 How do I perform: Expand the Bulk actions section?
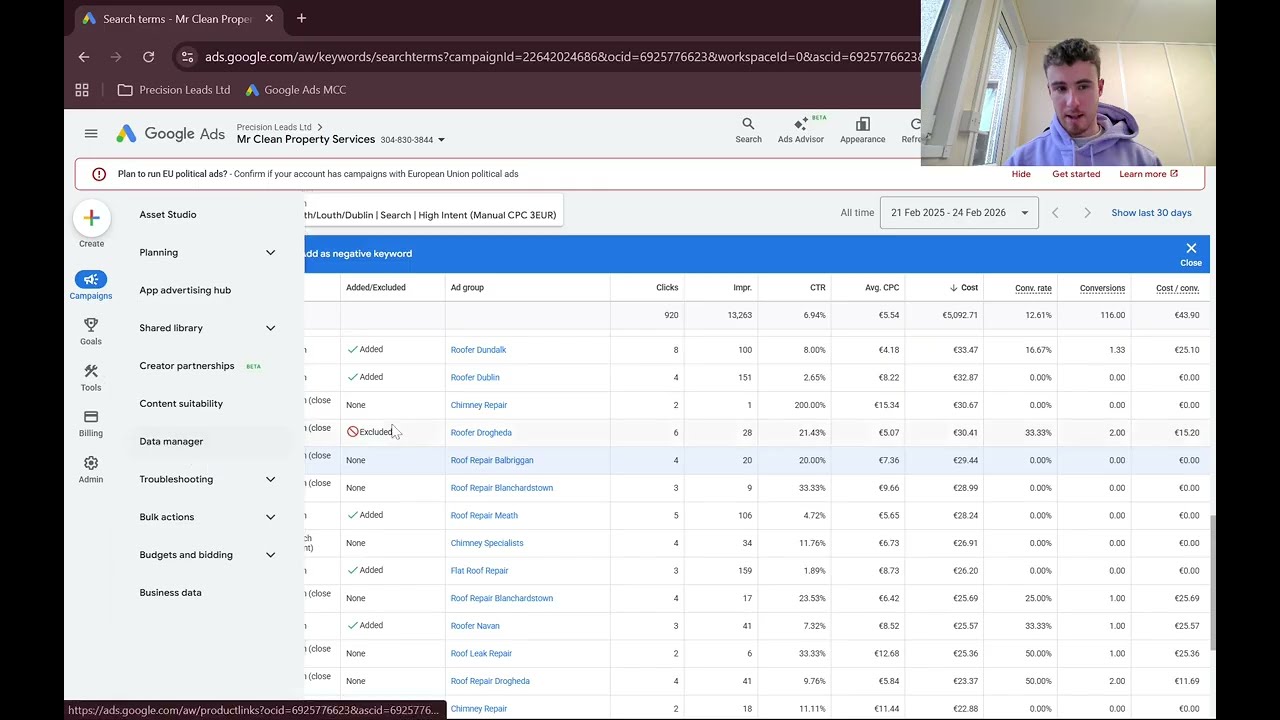[207, 517]
